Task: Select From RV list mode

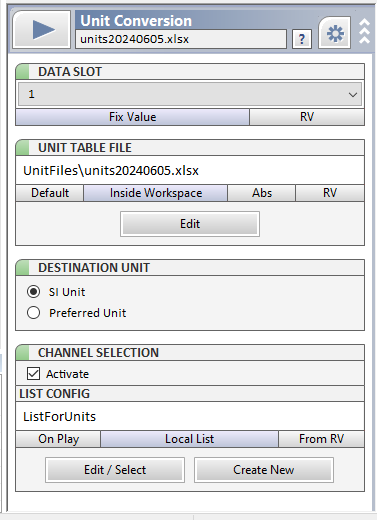Action: point(321,439)
